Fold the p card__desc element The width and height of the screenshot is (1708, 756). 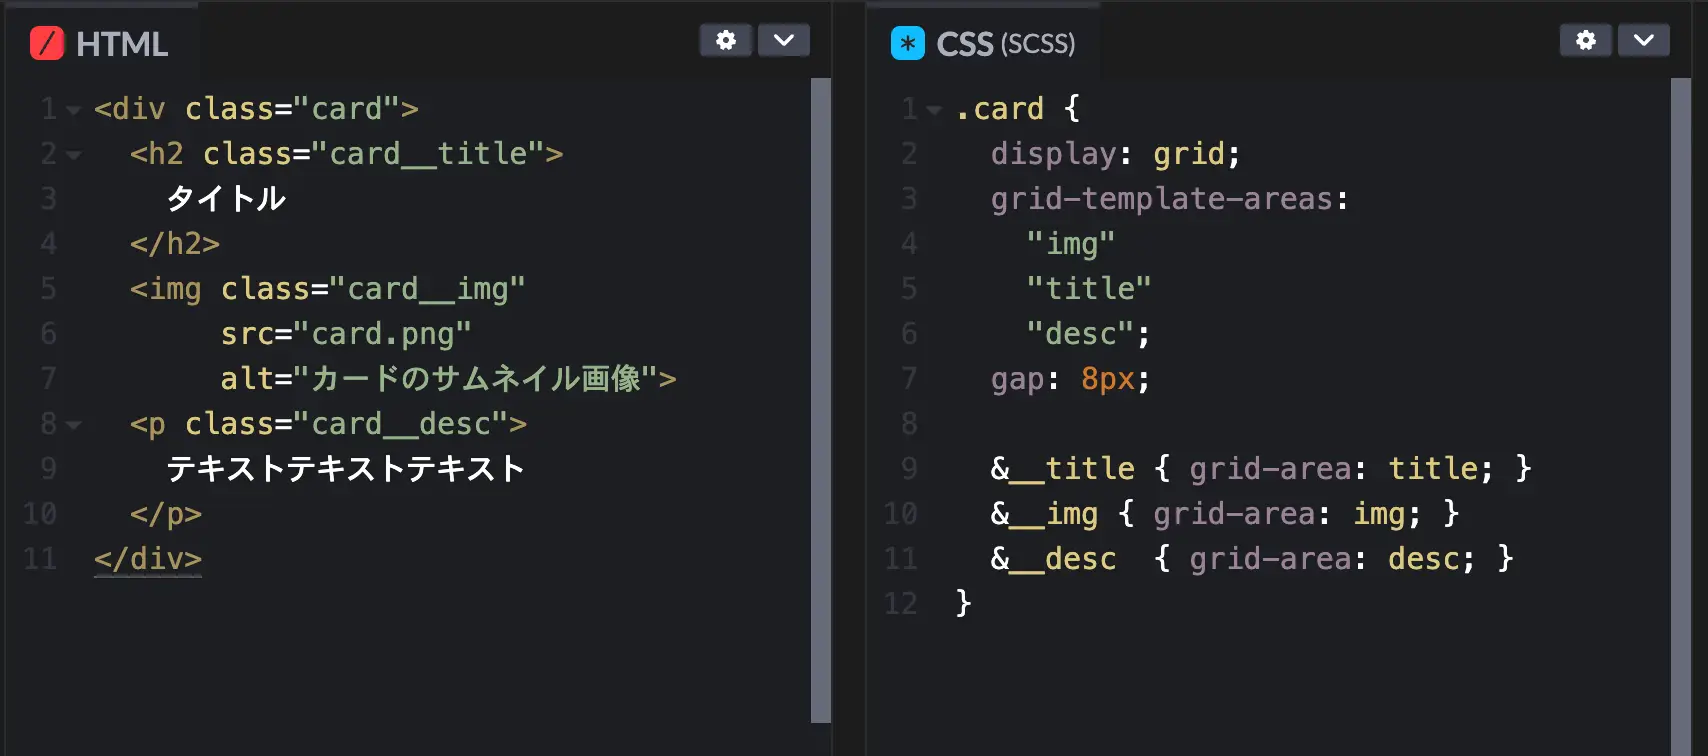point(73,425)
